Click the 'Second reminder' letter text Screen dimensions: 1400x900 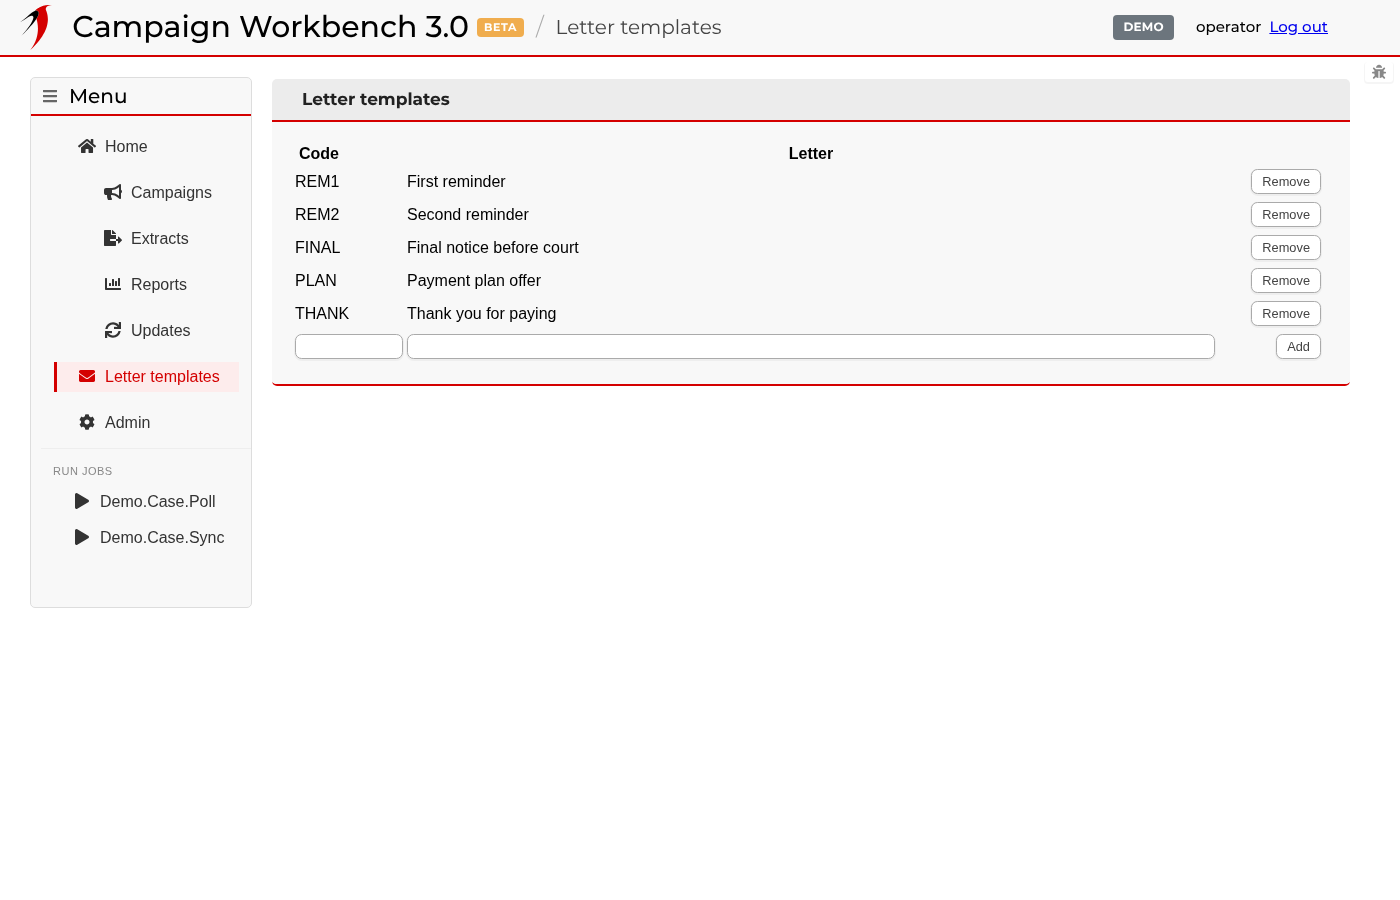[468, 215]
